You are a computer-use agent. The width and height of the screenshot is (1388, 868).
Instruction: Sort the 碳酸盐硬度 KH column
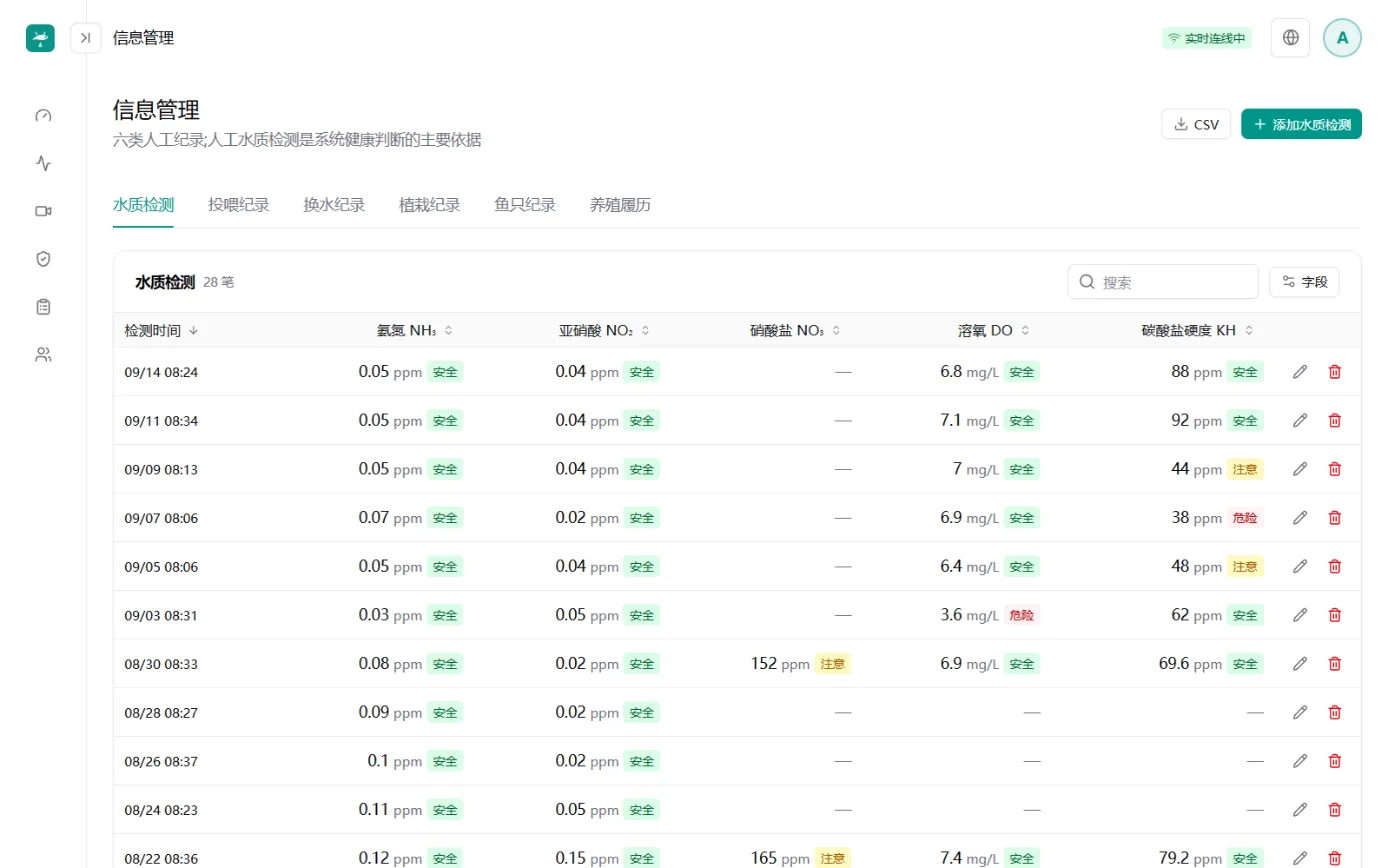tap(1197, 330)
